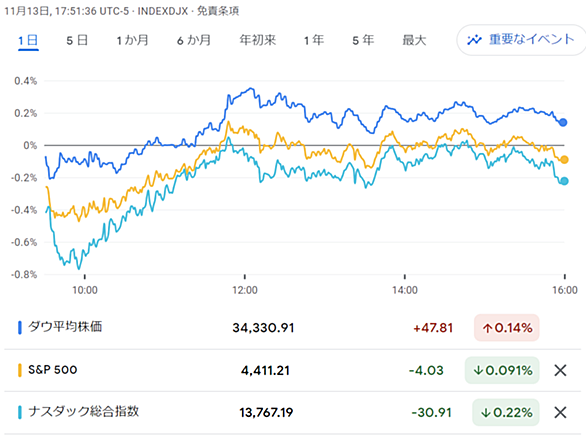Image resolution: width=586 pixels, height=438 pixels.
Task: Click the 16:00 time axis label
Action: 565,290
